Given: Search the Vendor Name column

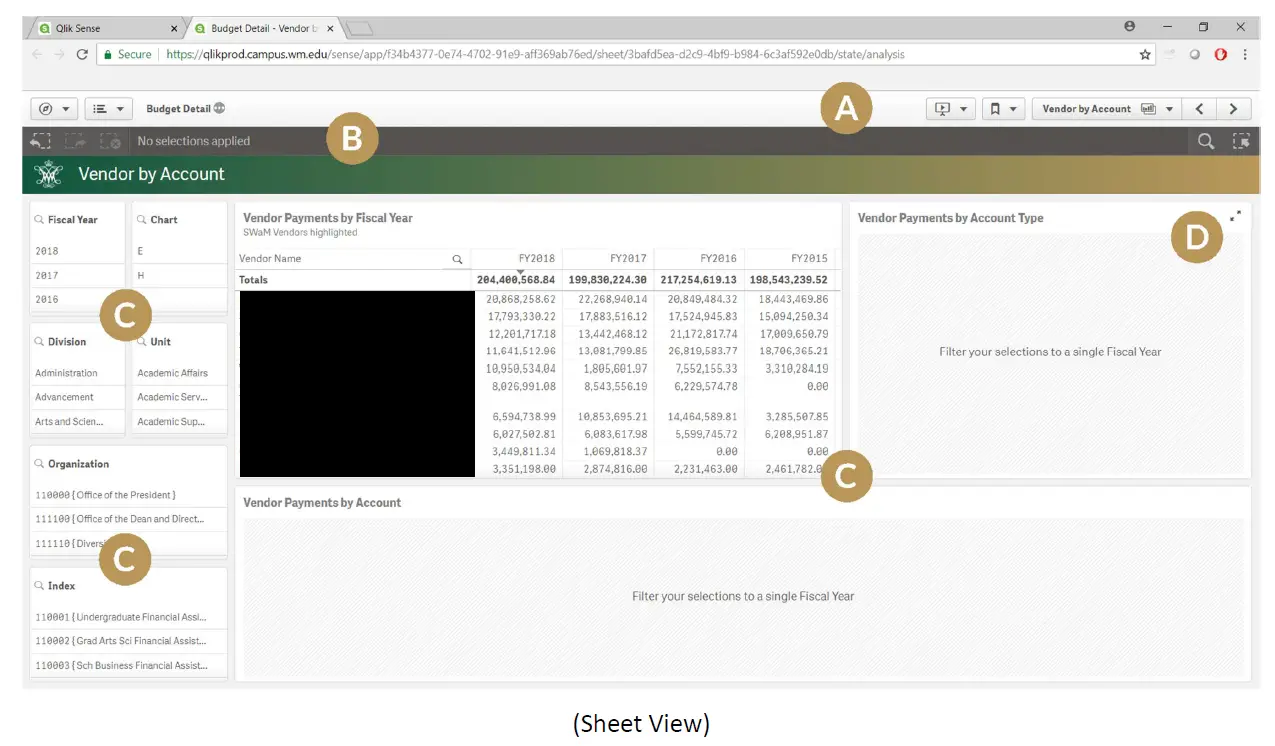Looking at the screenshot, I should point(457,259).
